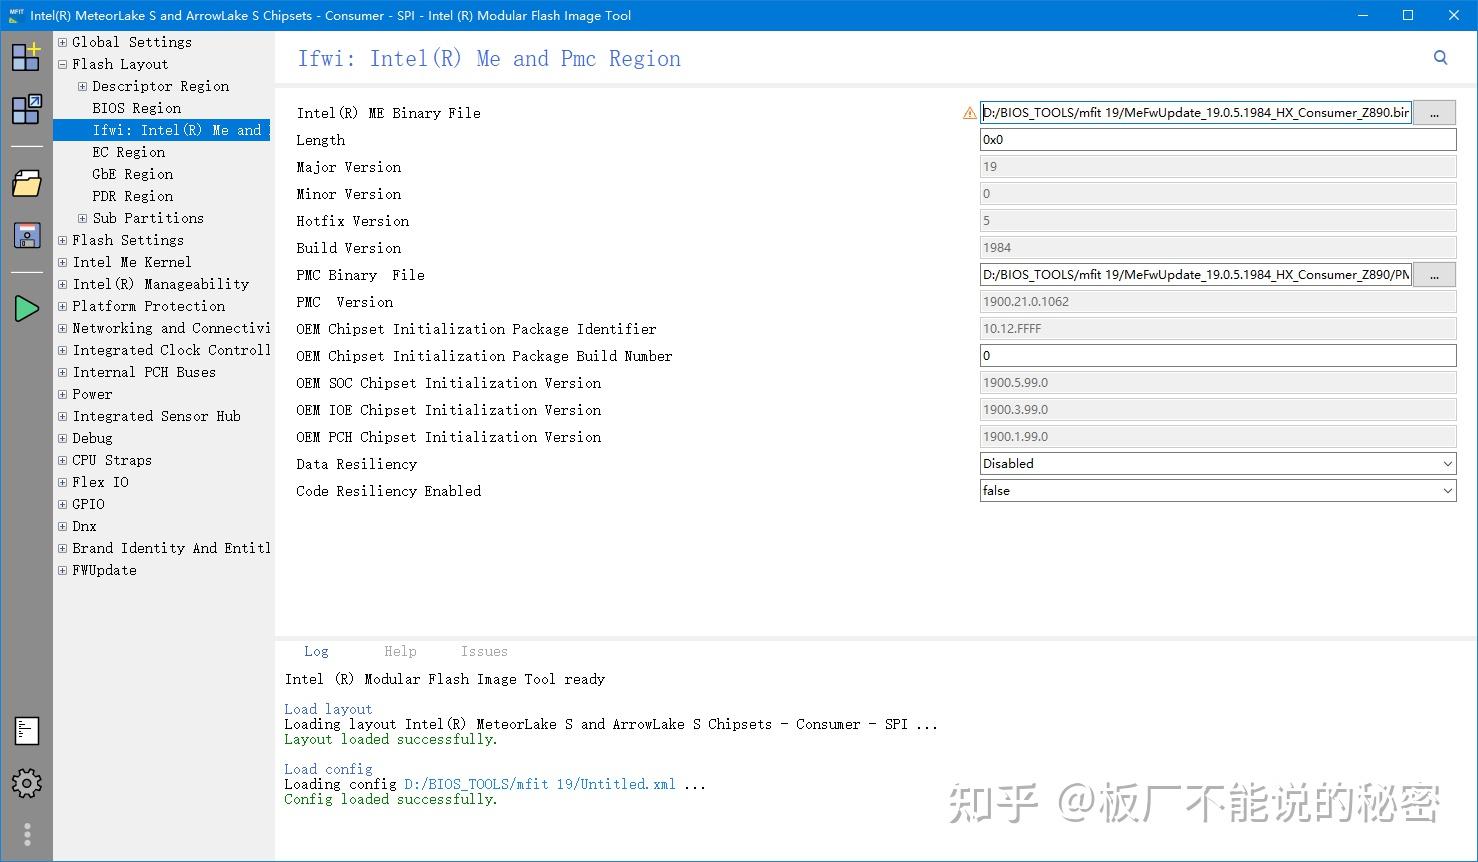This screenshot has height=862, width=1478.
Task: Expand the Global Settings tree node
Action: tap(62, 42)
